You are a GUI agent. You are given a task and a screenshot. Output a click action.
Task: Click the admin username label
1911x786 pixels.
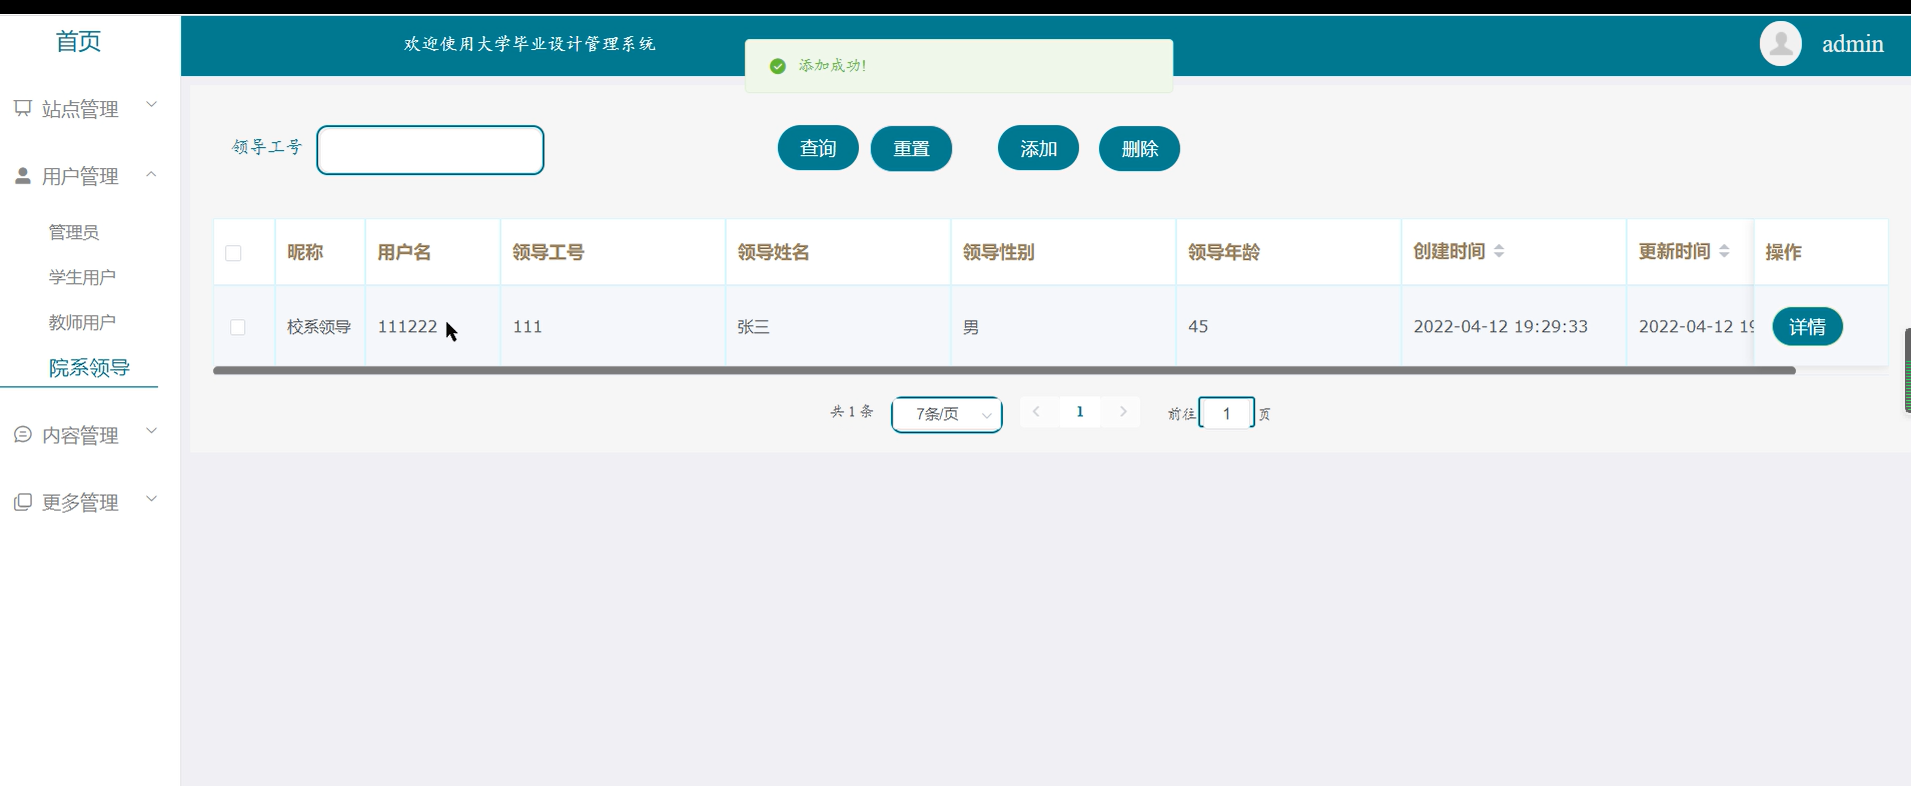tap(1852, 44)
